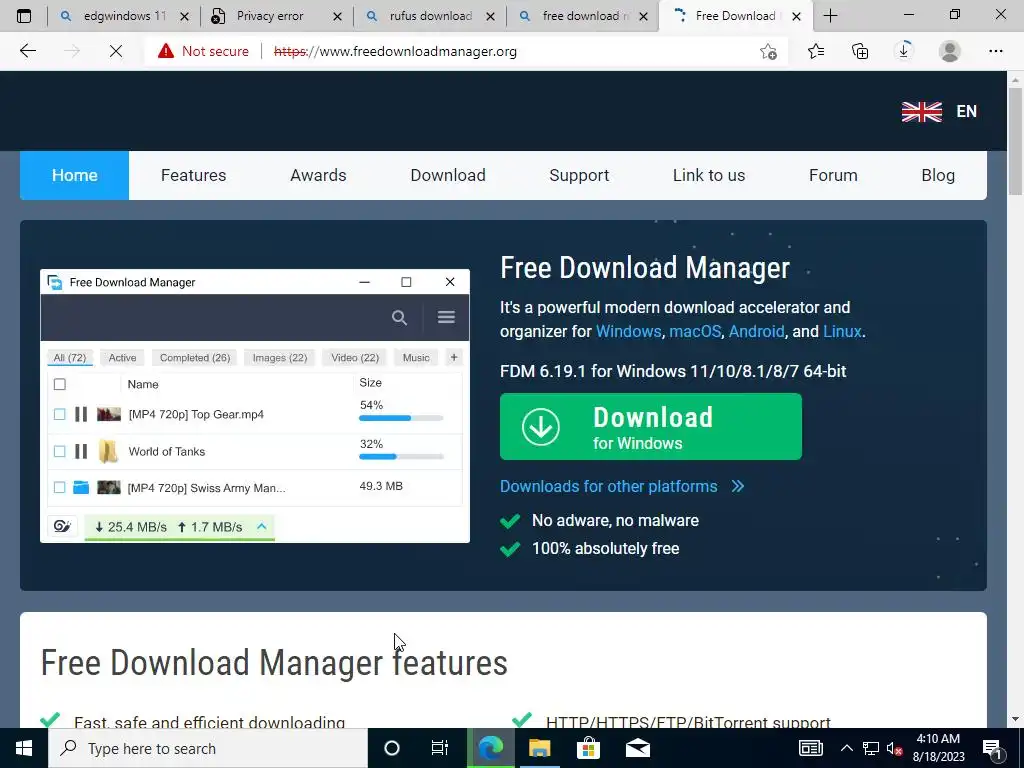Follow the macOS platform link
Viewport: 1024px width, 768px height.
click(x=695, y=331)
